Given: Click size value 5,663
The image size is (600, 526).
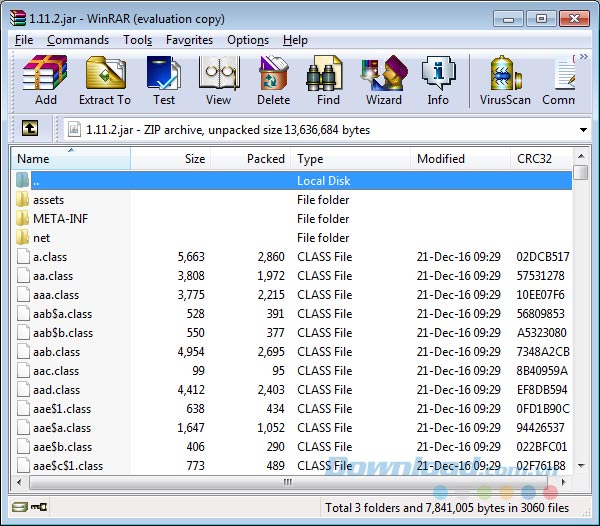Looking at the screenshot, I should pyautogui.click(x=191, y=257).
